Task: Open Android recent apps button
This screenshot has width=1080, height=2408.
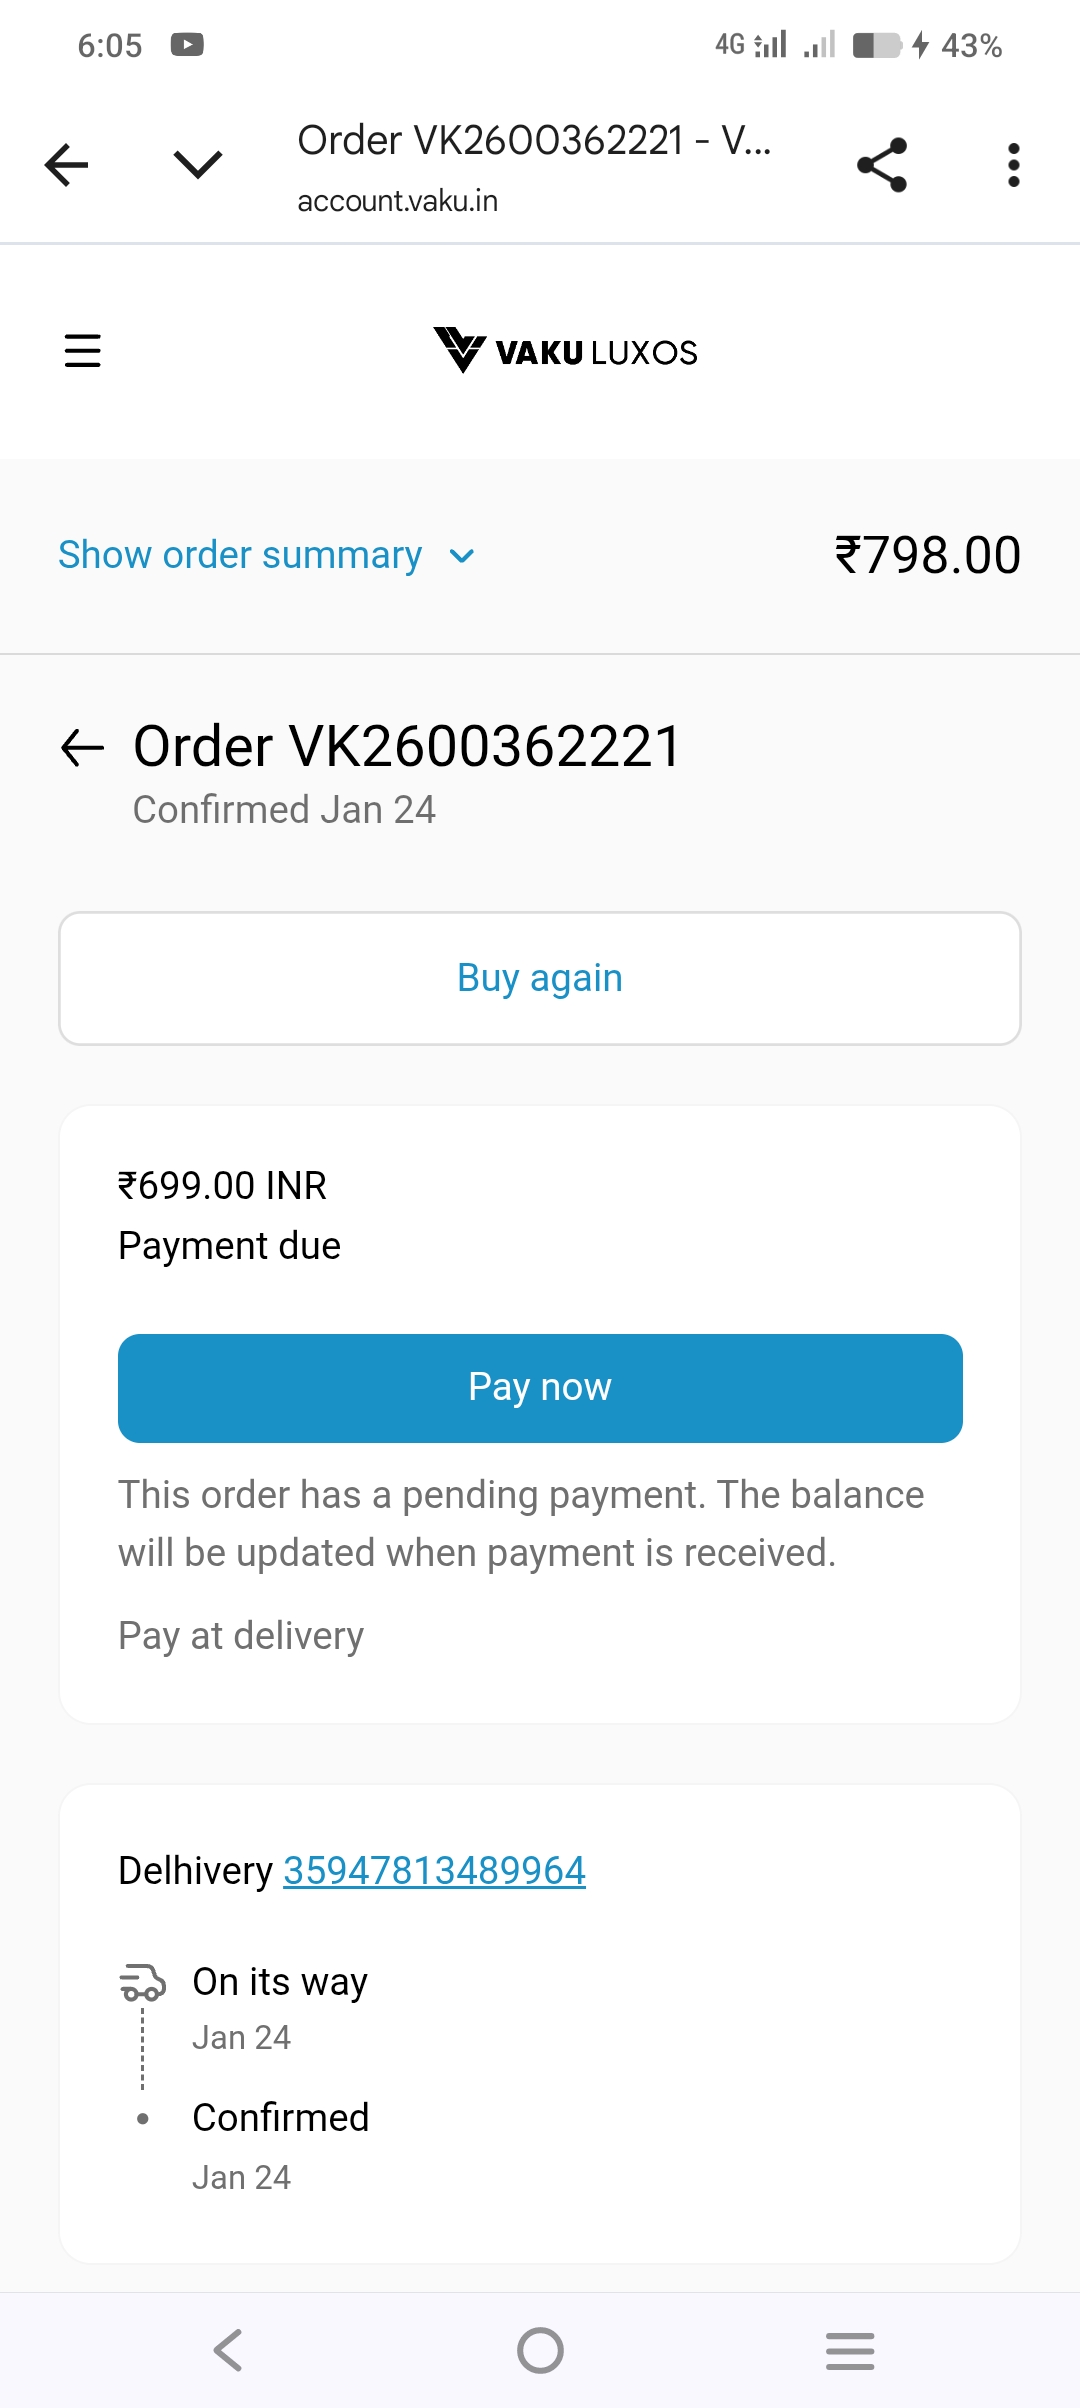Action: coord(850,2350)
